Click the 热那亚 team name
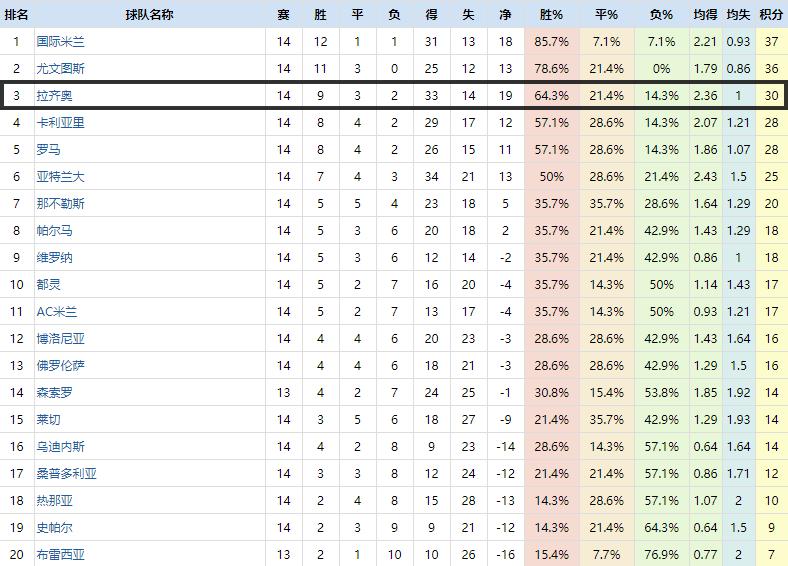Image resolution: width=788 pixels, height=566 pixels. 54,501
